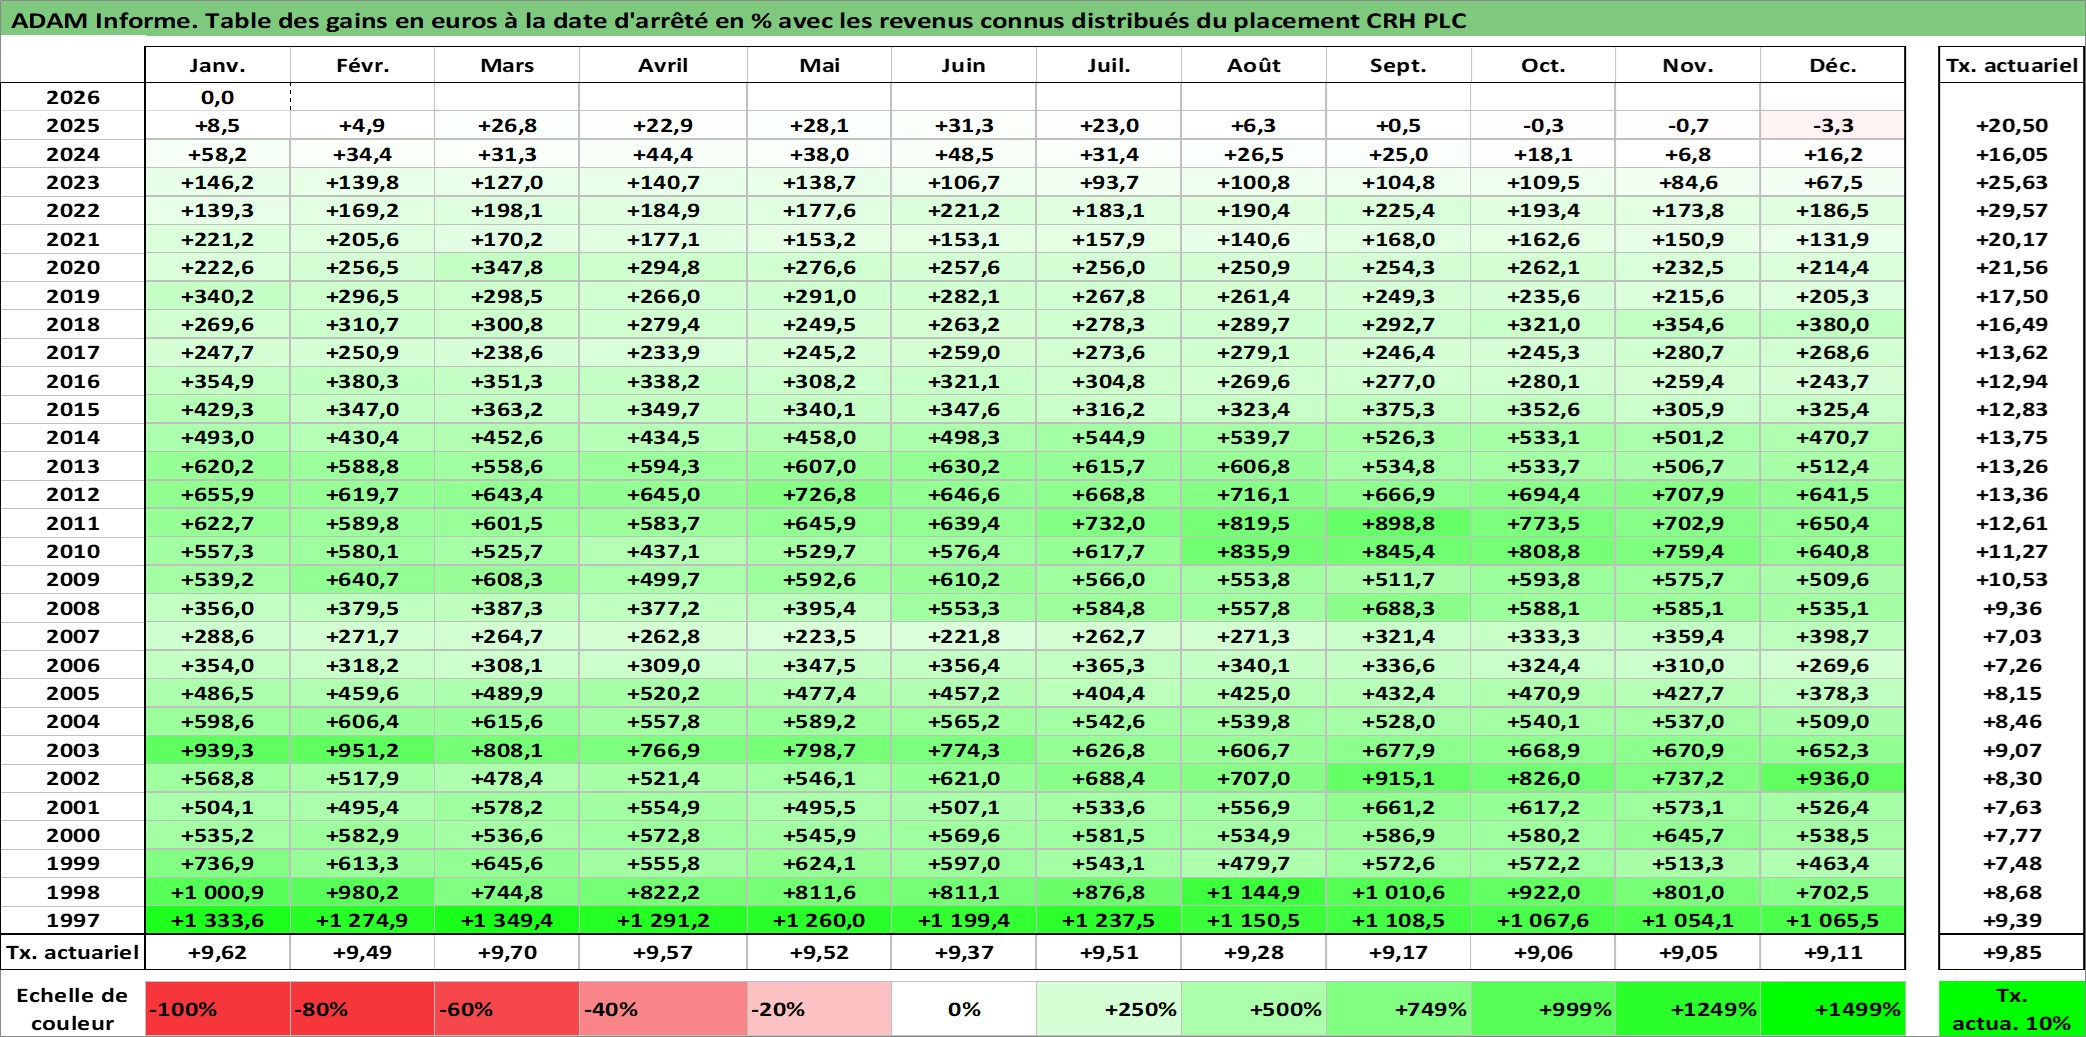Select the 1997 row label
This screenshot has height=1037, width=2086.
73,920
